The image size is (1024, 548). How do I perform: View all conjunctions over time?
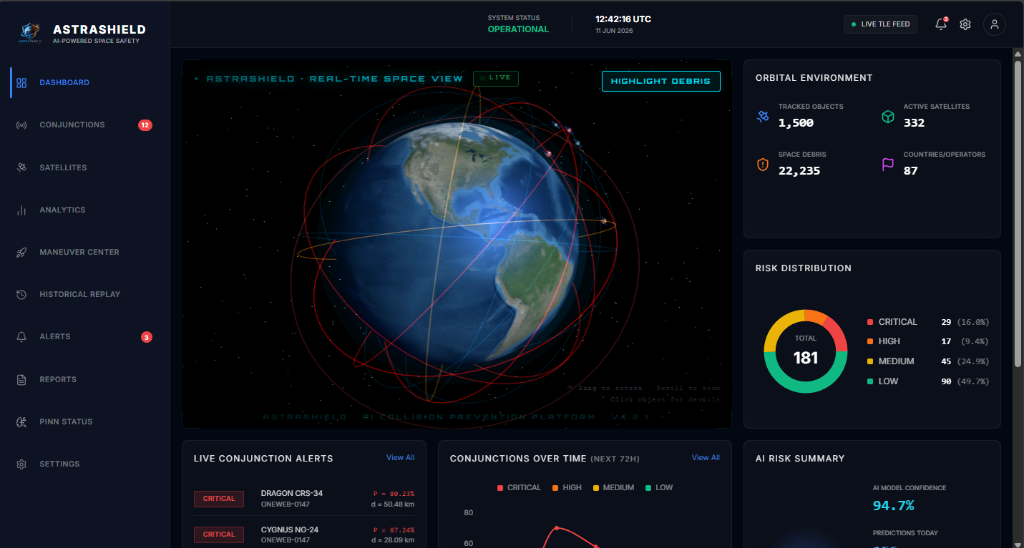(705, 457)
